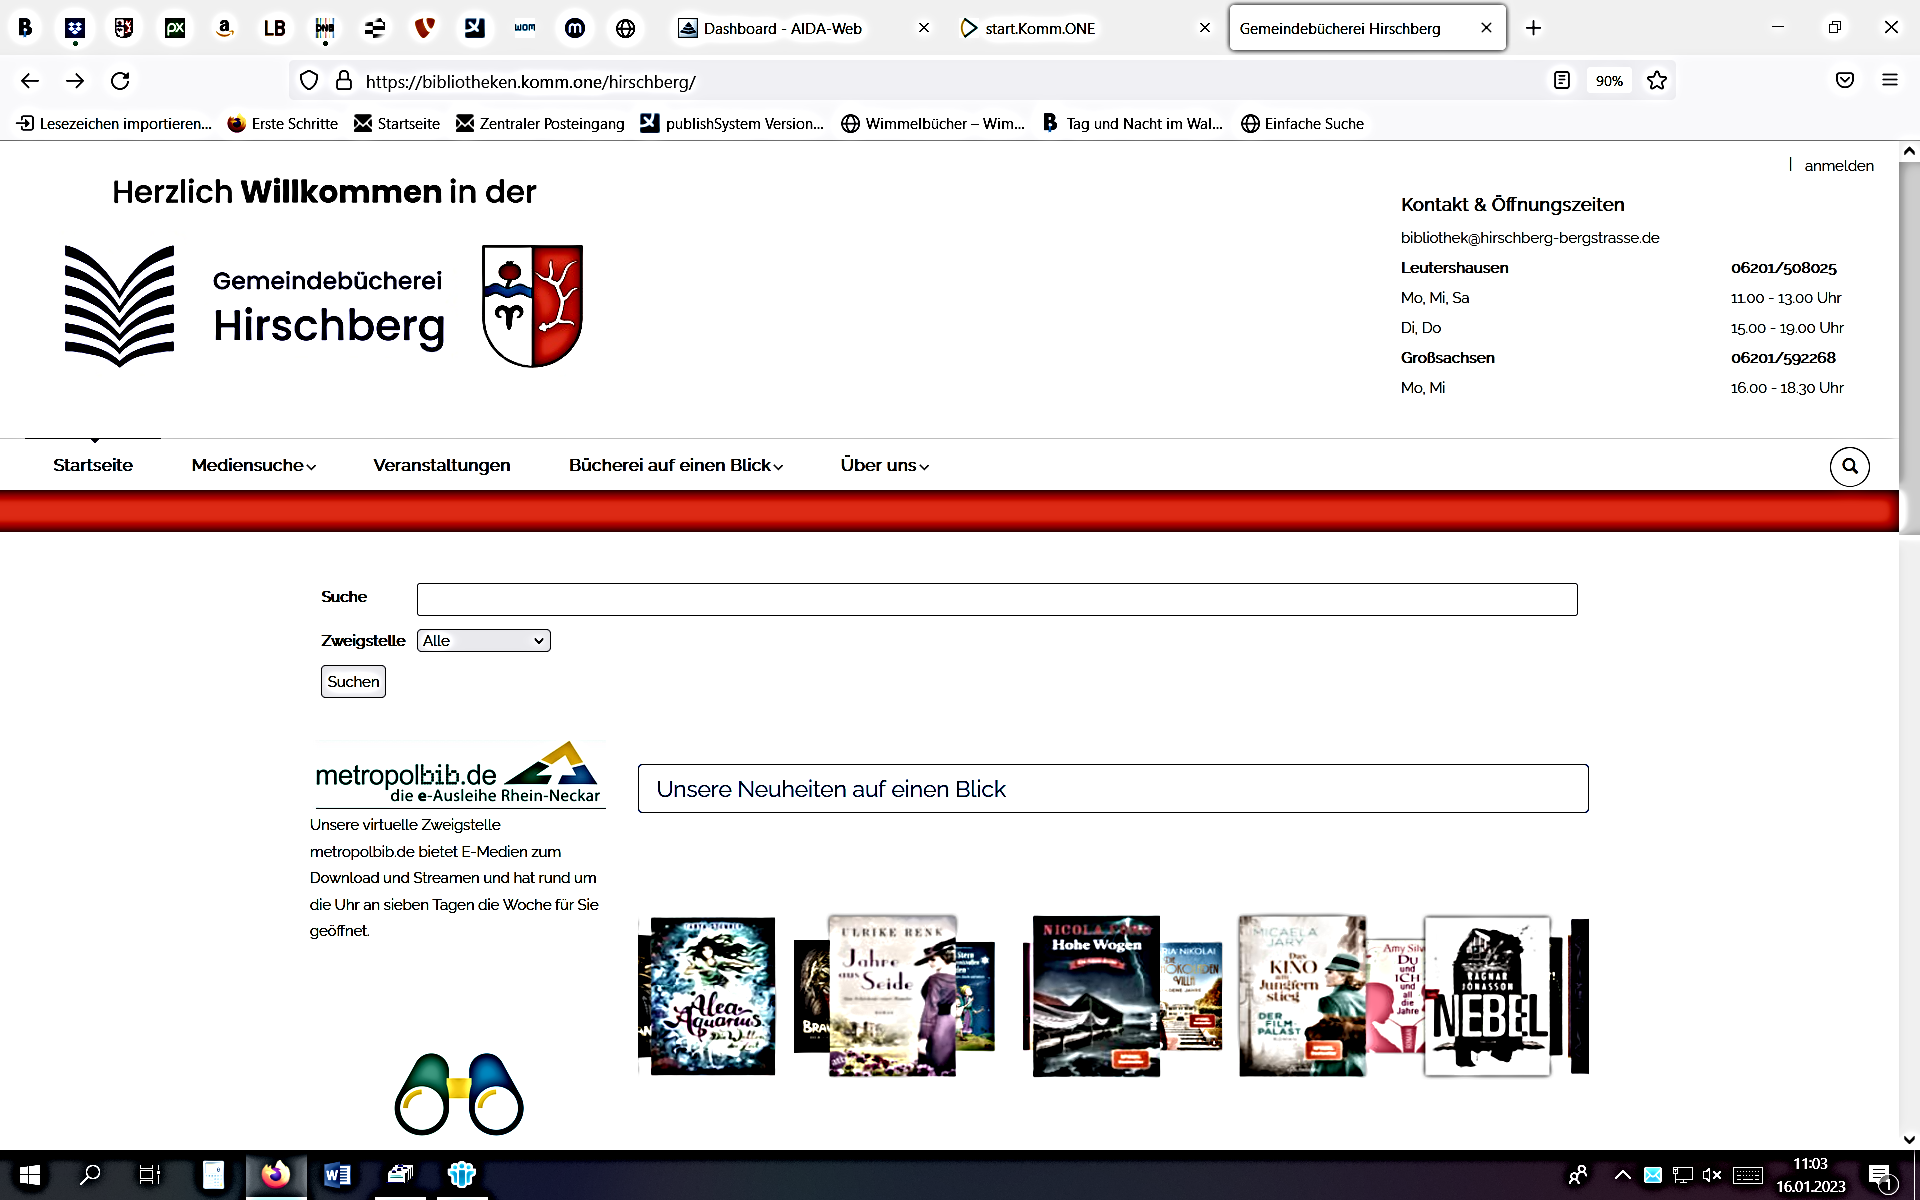
Task: Click the Suchen button
Action: pyautogui.click(x=353, y=682)
